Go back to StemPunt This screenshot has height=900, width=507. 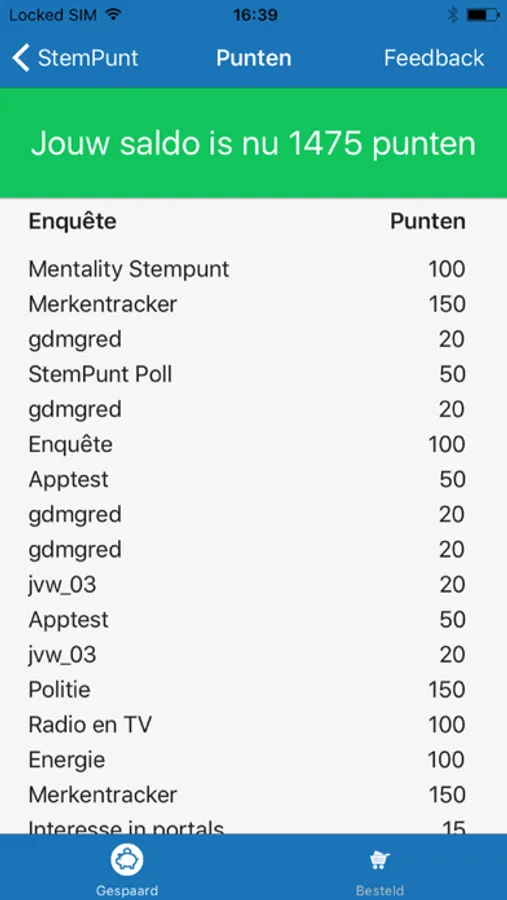point(75,58)
